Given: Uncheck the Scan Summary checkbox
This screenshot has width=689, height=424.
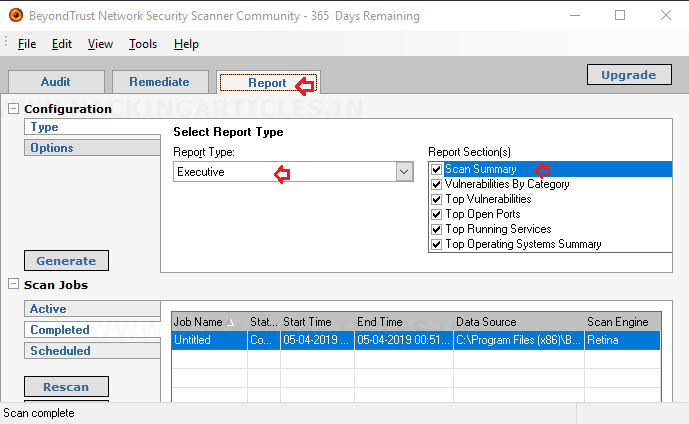Looking at the screenshot, I should tap(436, 170).
